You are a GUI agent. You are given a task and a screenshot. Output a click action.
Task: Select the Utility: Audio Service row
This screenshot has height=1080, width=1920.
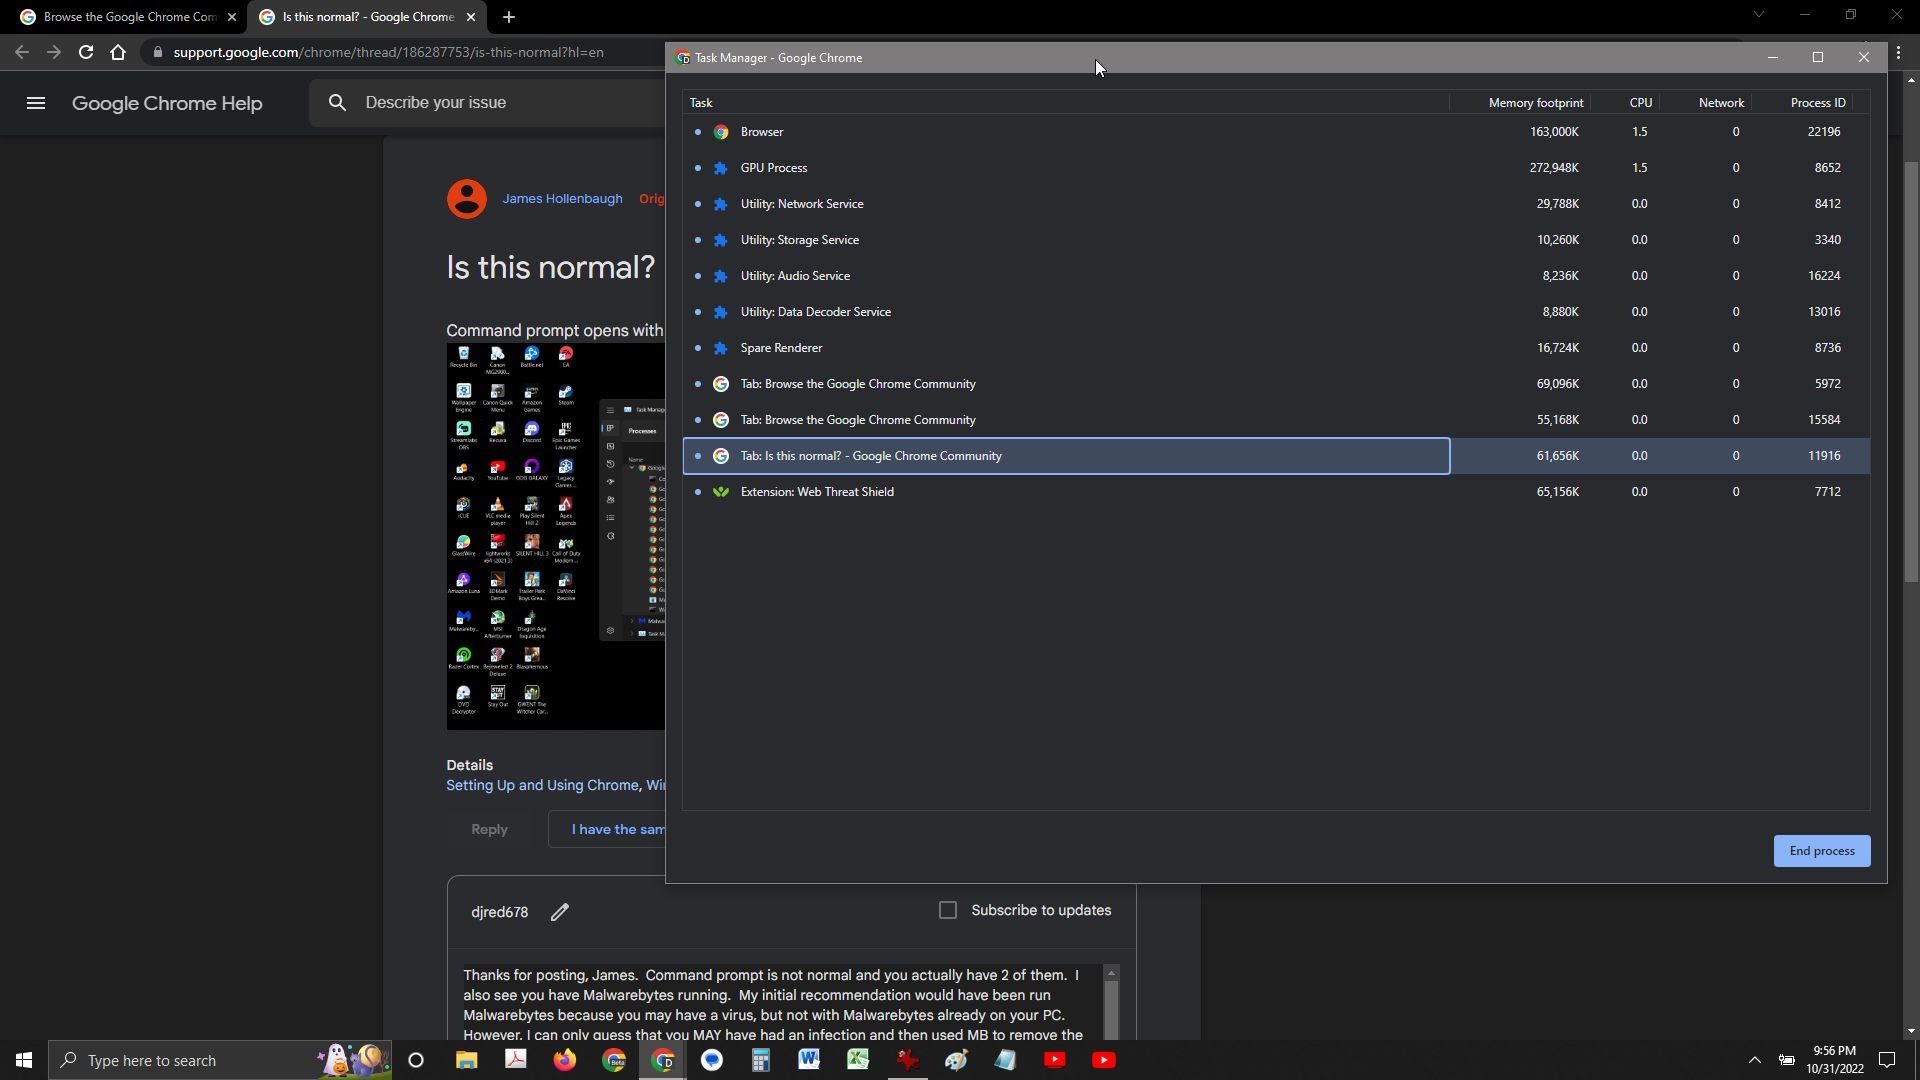point(1276,276)
